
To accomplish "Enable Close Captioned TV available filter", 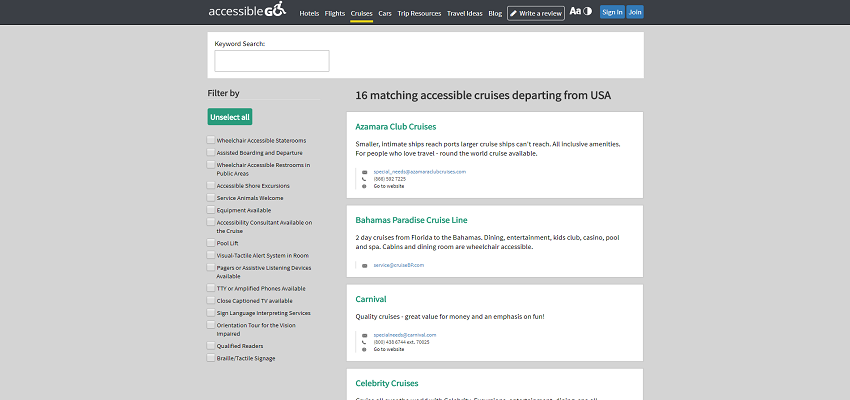I will point(211,300).
